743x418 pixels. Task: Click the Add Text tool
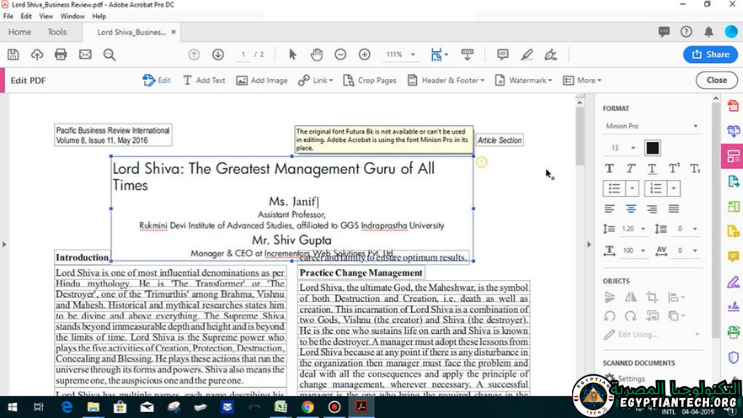point(203,80)
